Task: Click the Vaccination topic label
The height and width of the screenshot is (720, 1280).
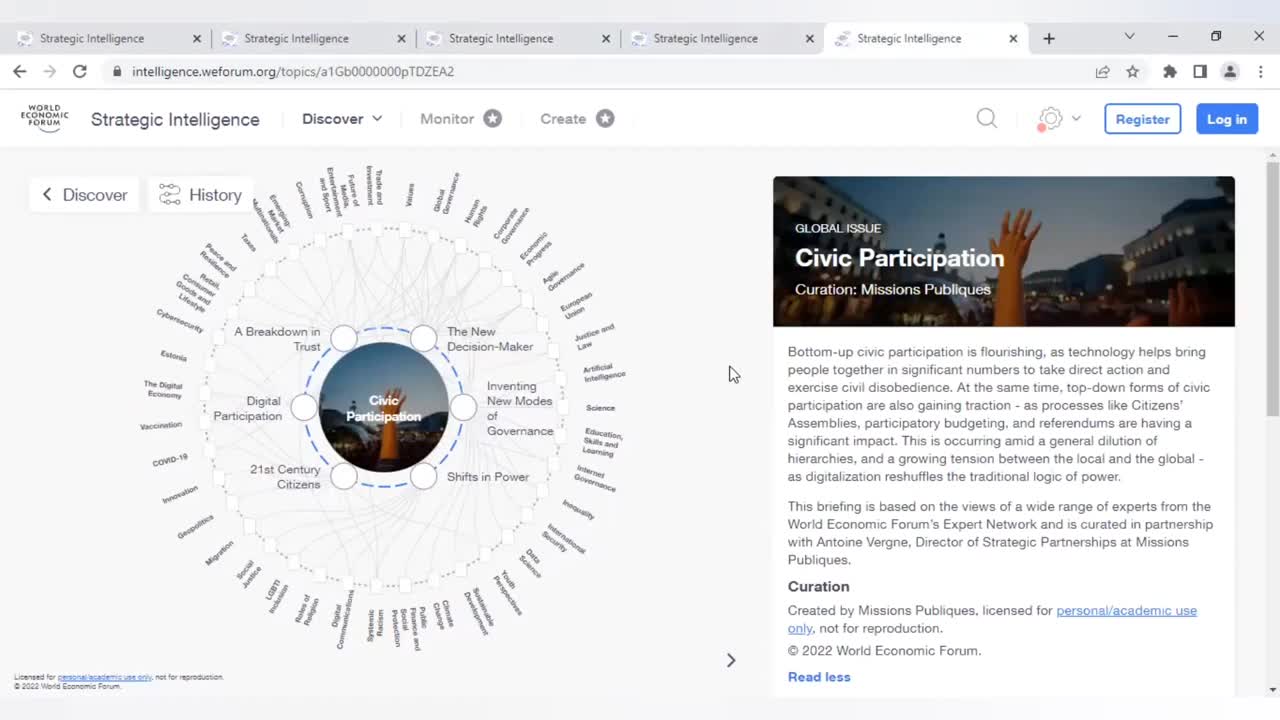Action: coord(161,426)
